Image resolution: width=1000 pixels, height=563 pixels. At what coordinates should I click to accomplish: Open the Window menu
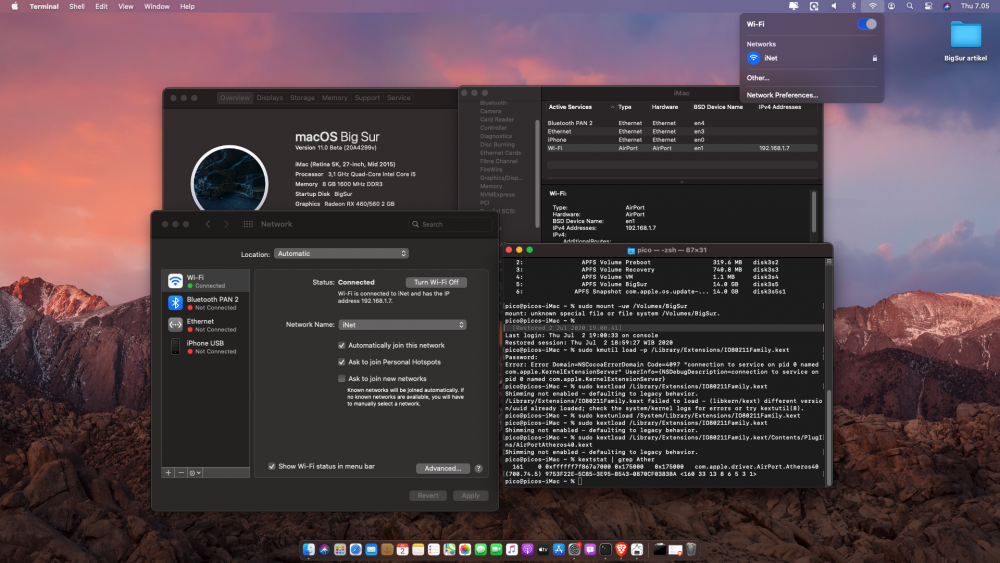(156, 6)
